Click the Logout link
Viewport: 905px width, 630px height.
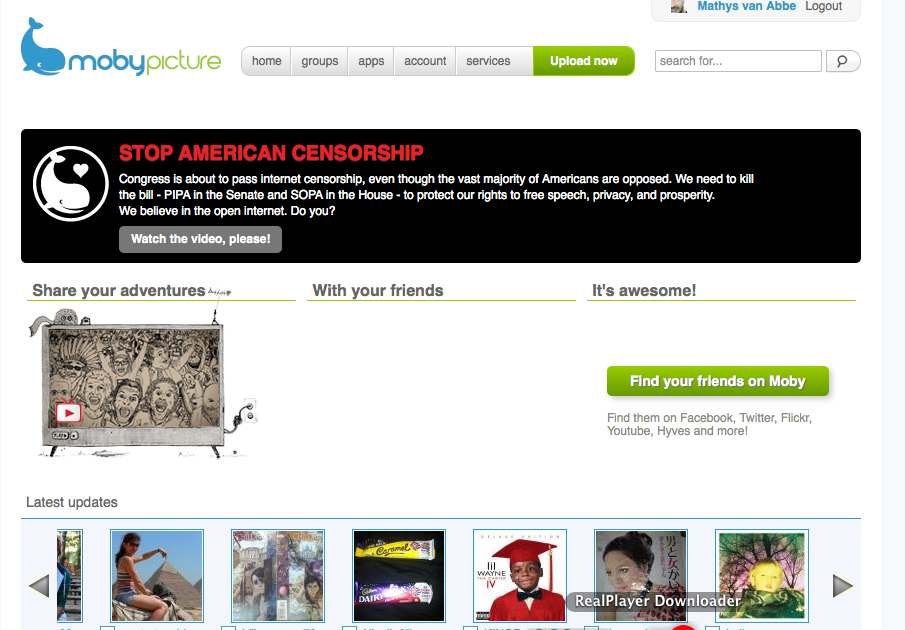(x=824, y=6)
